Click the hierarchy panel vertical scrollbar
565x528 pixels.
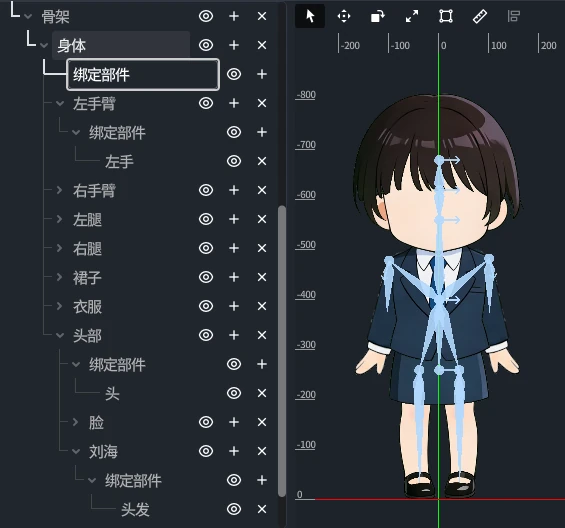(x=282, y=351)
